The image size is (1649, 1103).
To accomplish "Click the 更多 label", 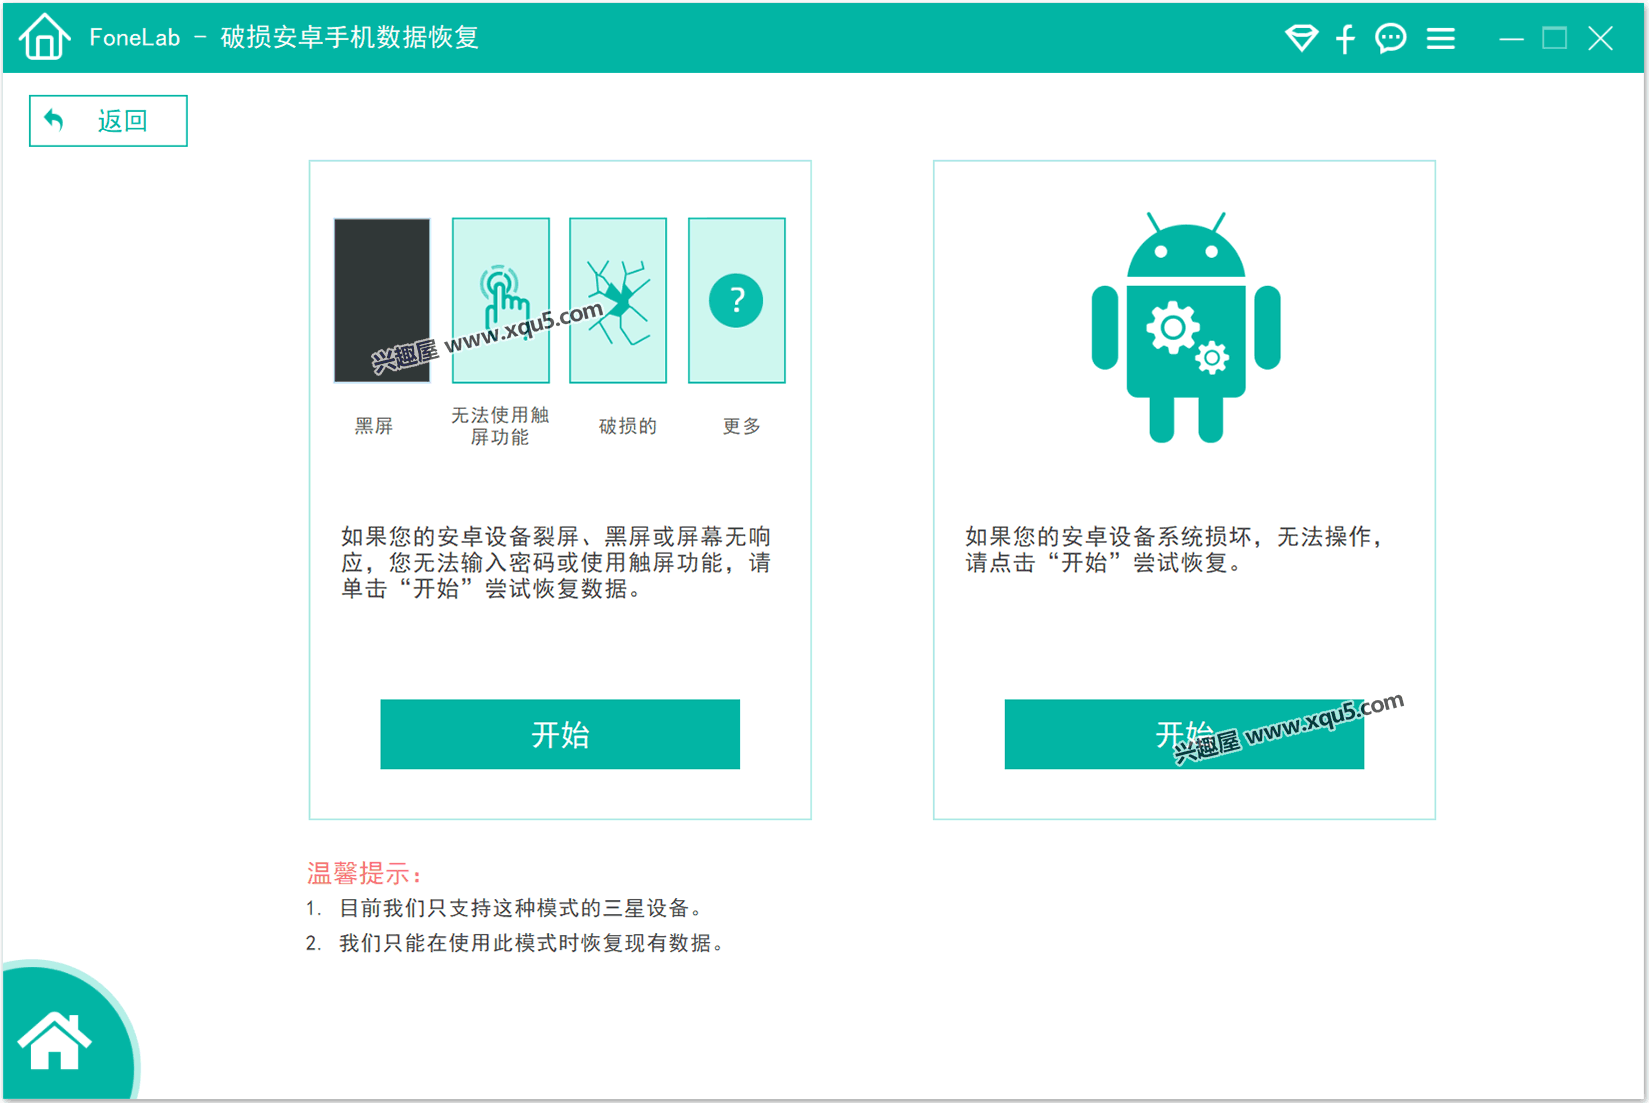I will [x=742, y=426].
